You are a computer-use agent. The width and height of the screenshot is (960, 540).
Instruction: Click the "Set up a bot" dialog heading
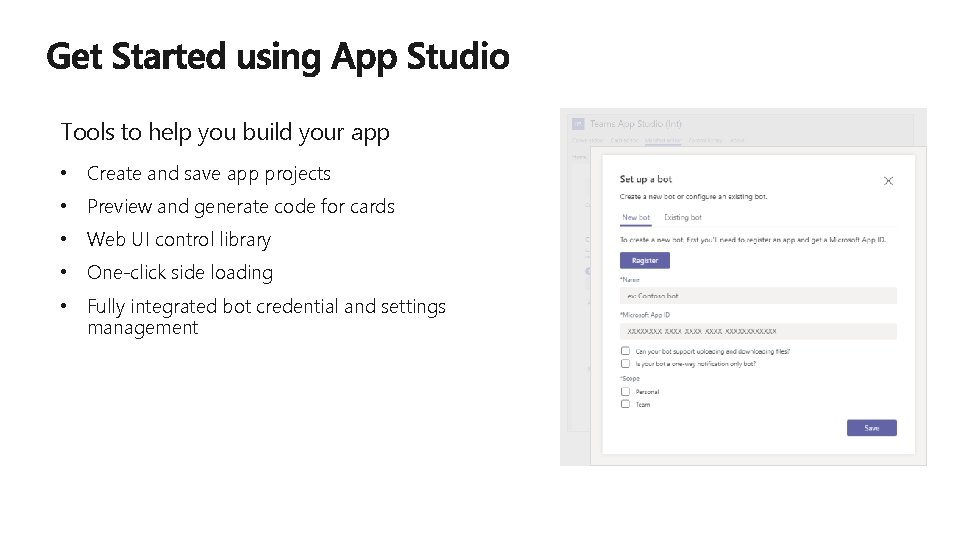point(645,179)
